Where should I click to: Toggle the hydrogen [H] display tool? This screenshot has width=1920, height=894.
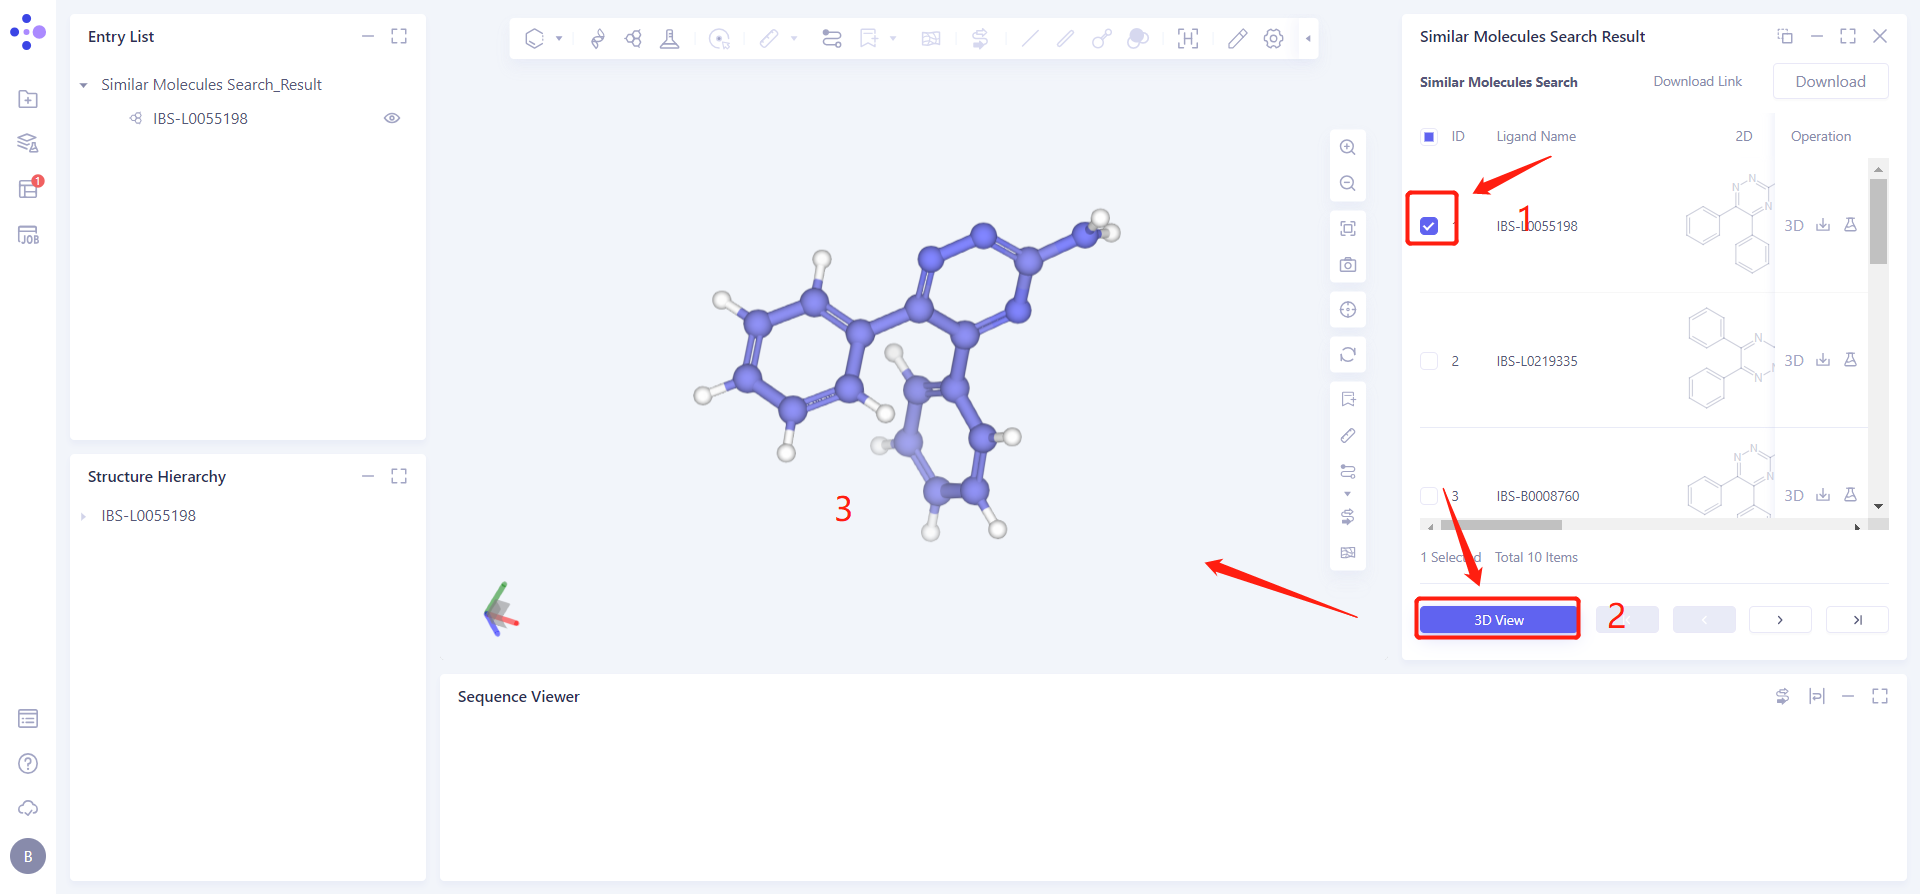tap(1188, 38)
